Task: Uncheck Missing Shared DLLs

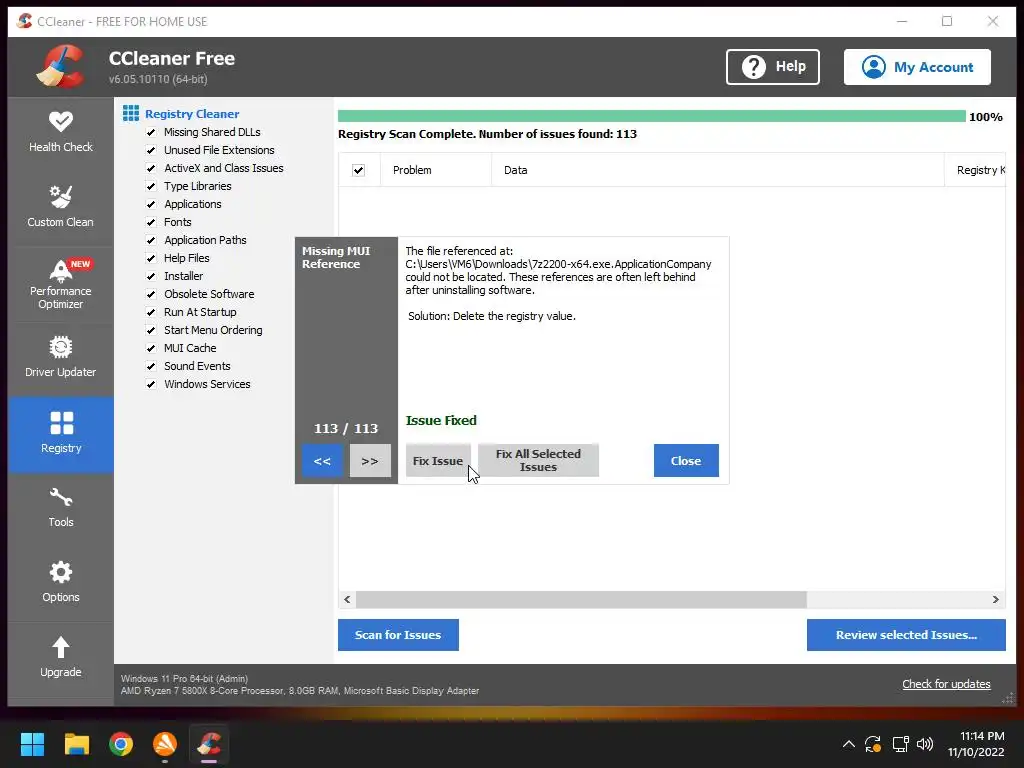Action: coord(151,132)
